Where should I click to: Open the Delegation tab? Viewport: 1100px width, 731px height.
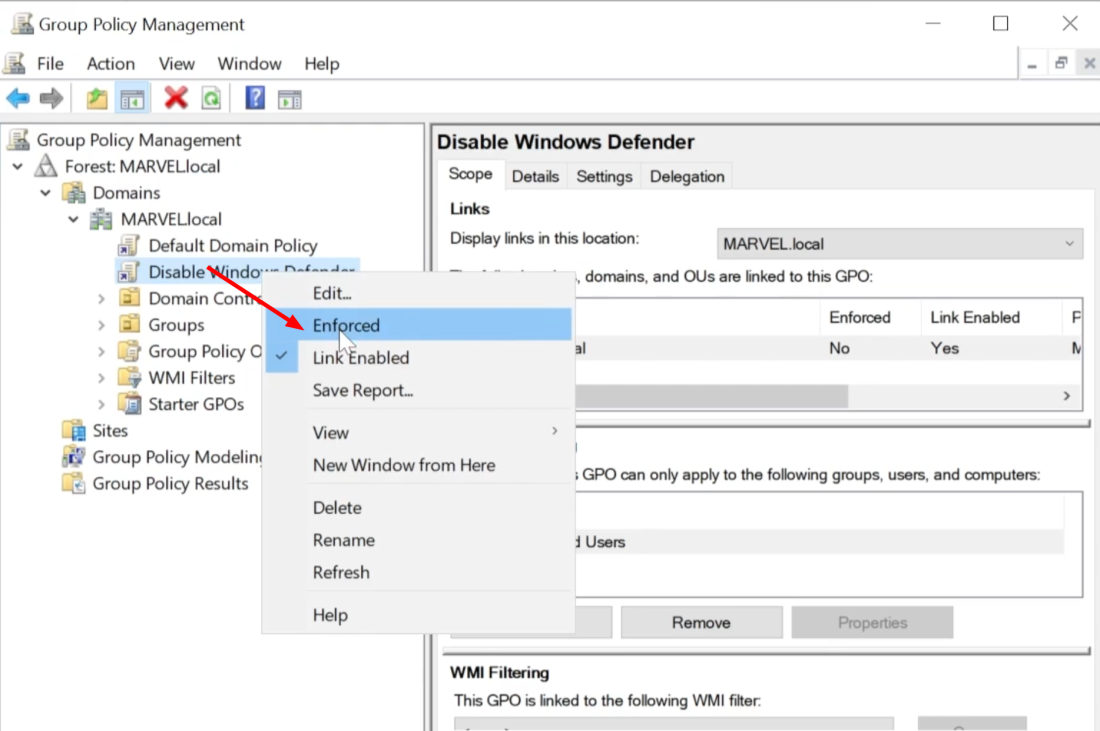coord(686,176)
